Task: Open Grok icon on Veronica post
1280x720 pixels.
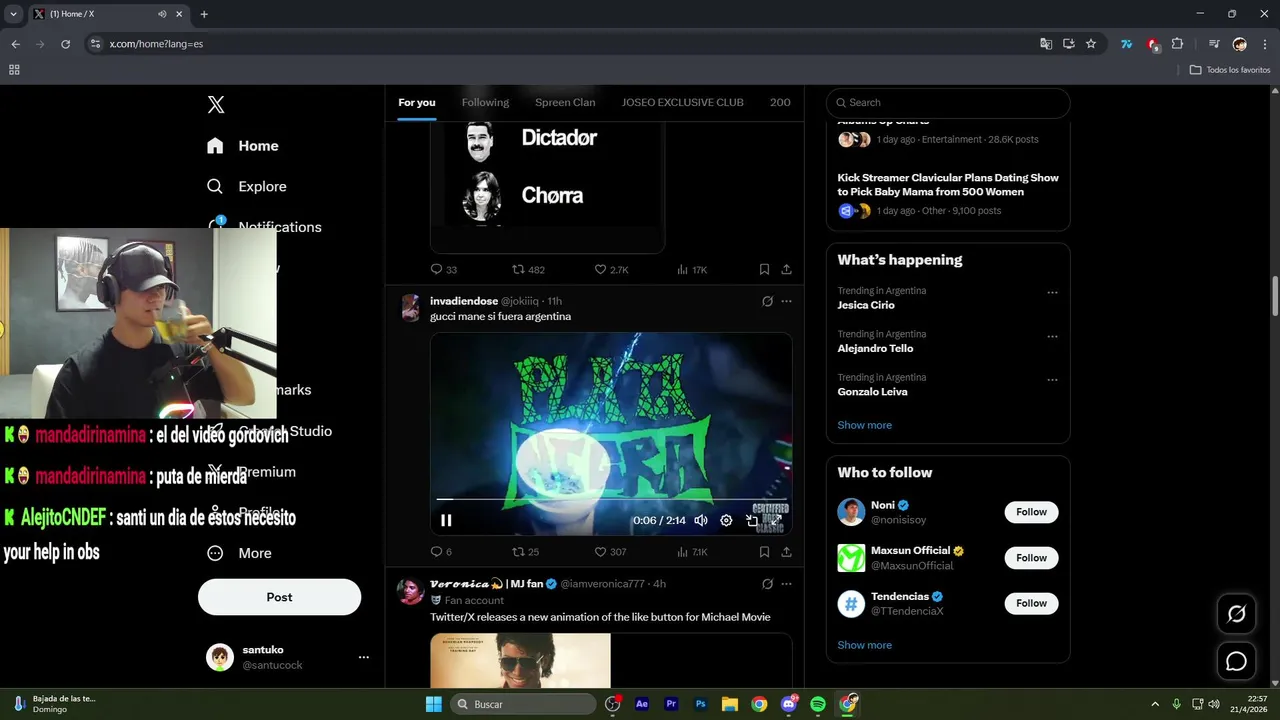Action: 767,584
